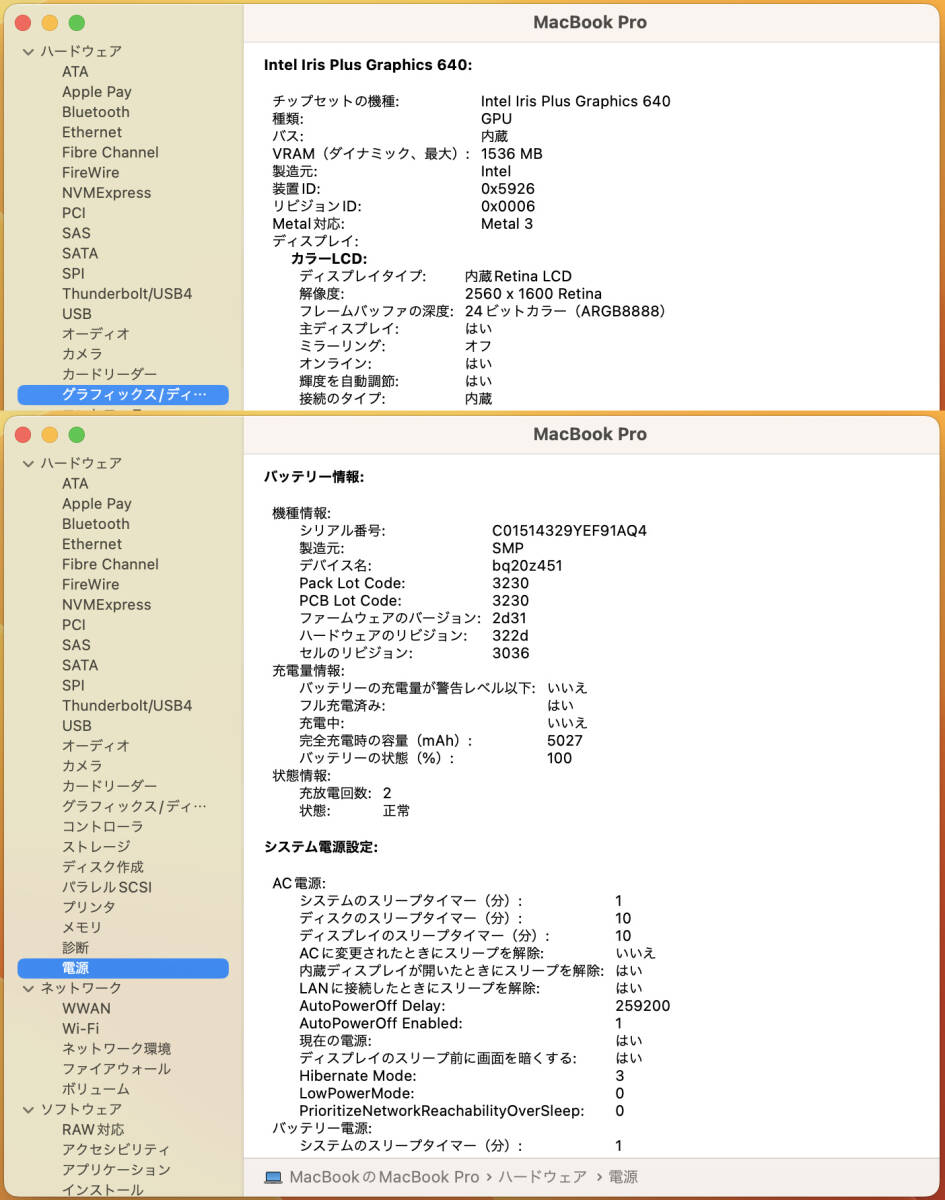Select カードリーダー in bottom window sidebar
Image resolution: width=945 pixels, height=1200 pixels.
109,786
